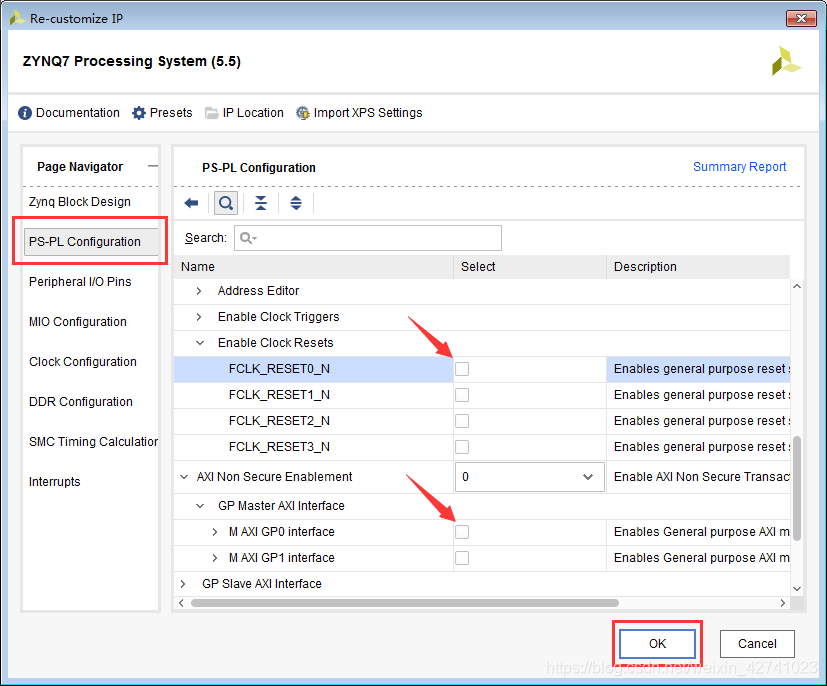Select the FCLK_RESET3_N row name
827x686 pixels.
pos(280,447)
